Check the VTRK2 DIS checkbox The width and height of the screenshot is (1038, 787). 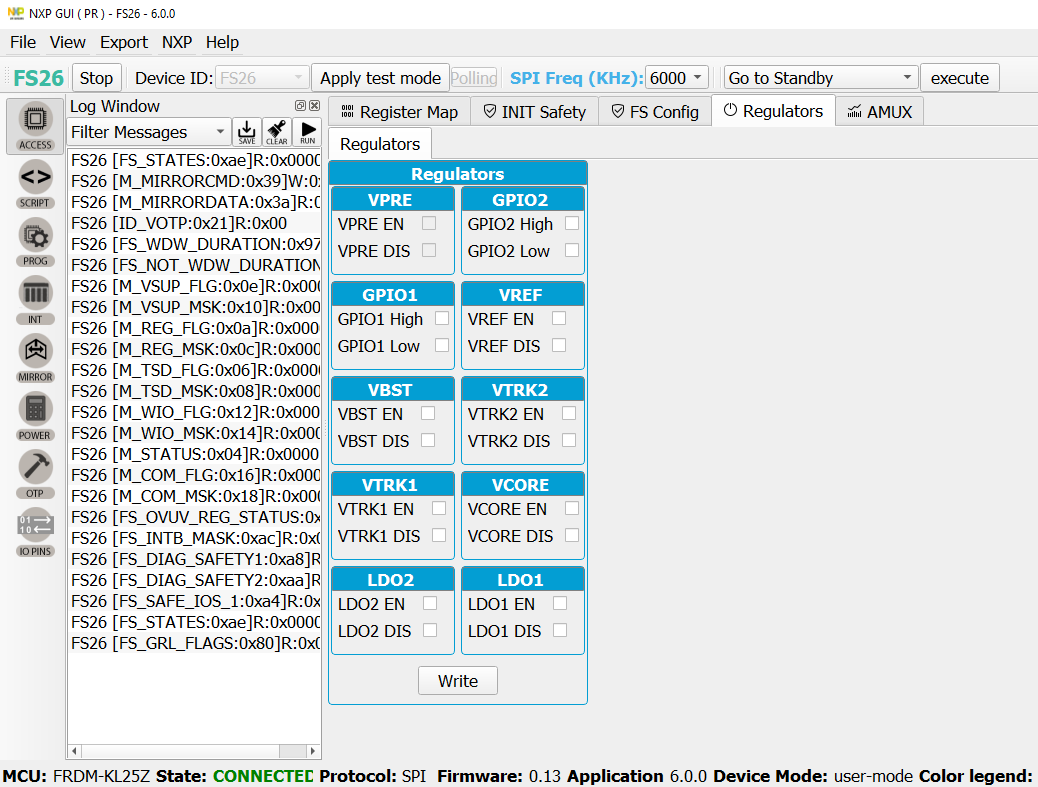570,440
